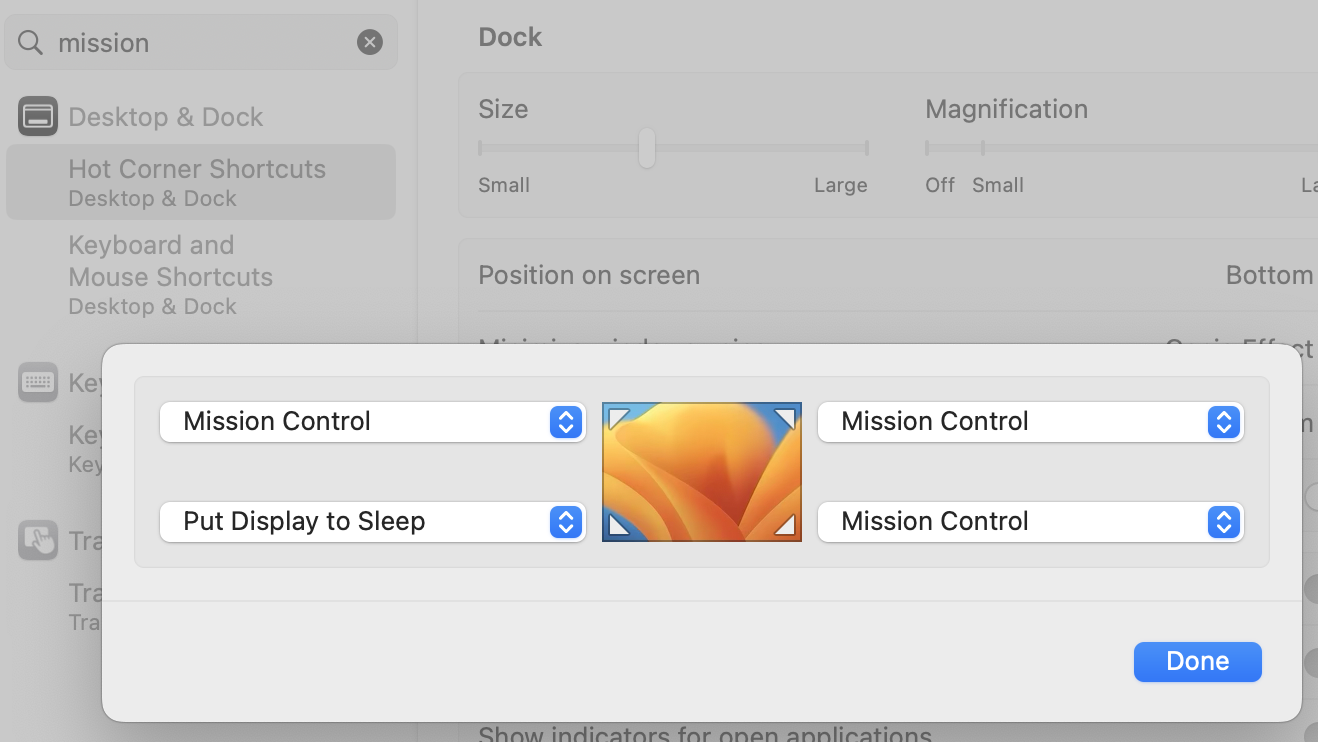The height and width of the screenshot is (742, 1318).
Task: Click the Trackpad icon in the sidebar
Action: point(38,540)
